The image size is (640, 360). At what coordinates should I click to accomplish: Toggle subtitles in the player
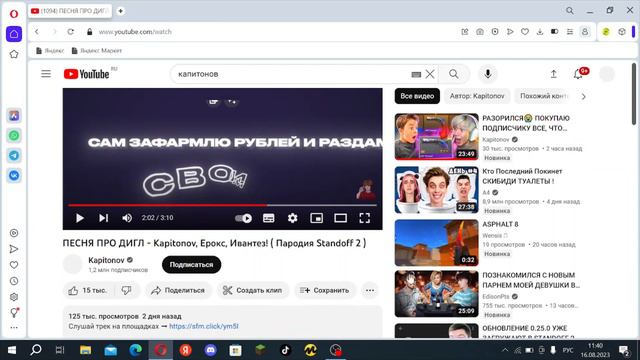coord(269,218)
